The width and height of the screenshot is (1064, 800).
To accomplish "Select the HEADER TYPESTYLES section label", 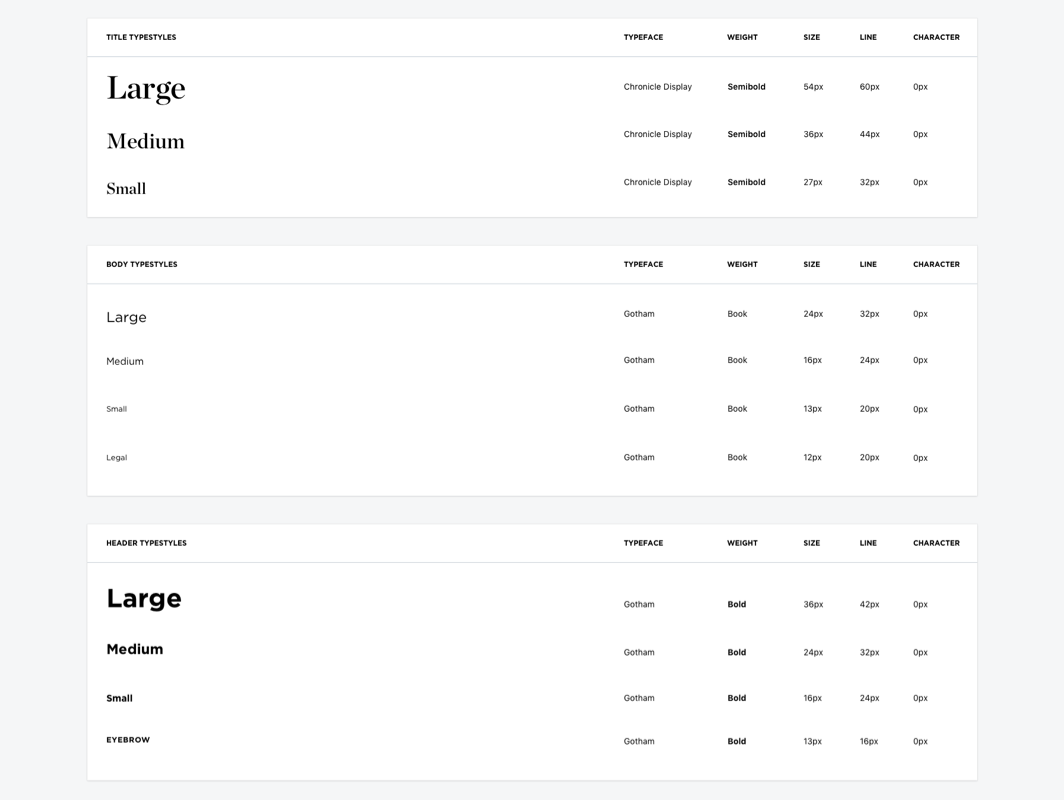I will (145, 543).
